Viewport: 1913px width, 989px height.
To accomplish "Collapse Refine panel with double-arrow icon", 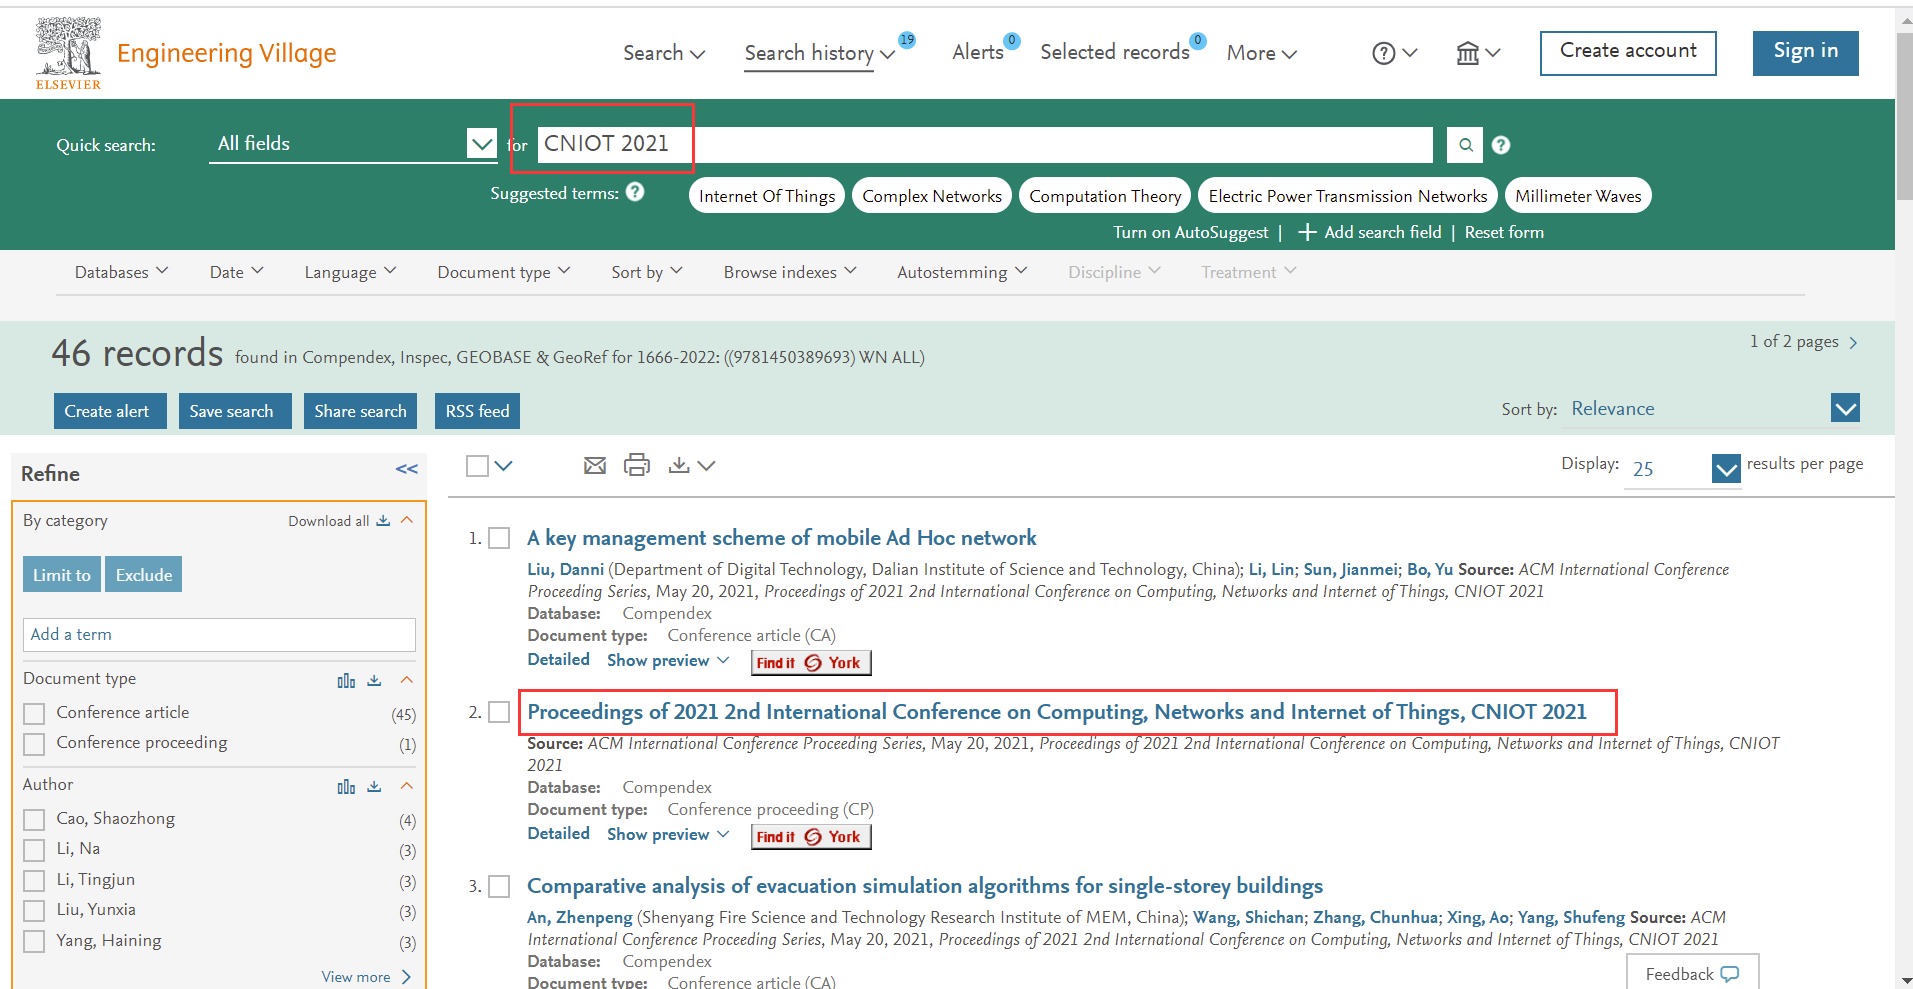I will [x=406, y=469].
